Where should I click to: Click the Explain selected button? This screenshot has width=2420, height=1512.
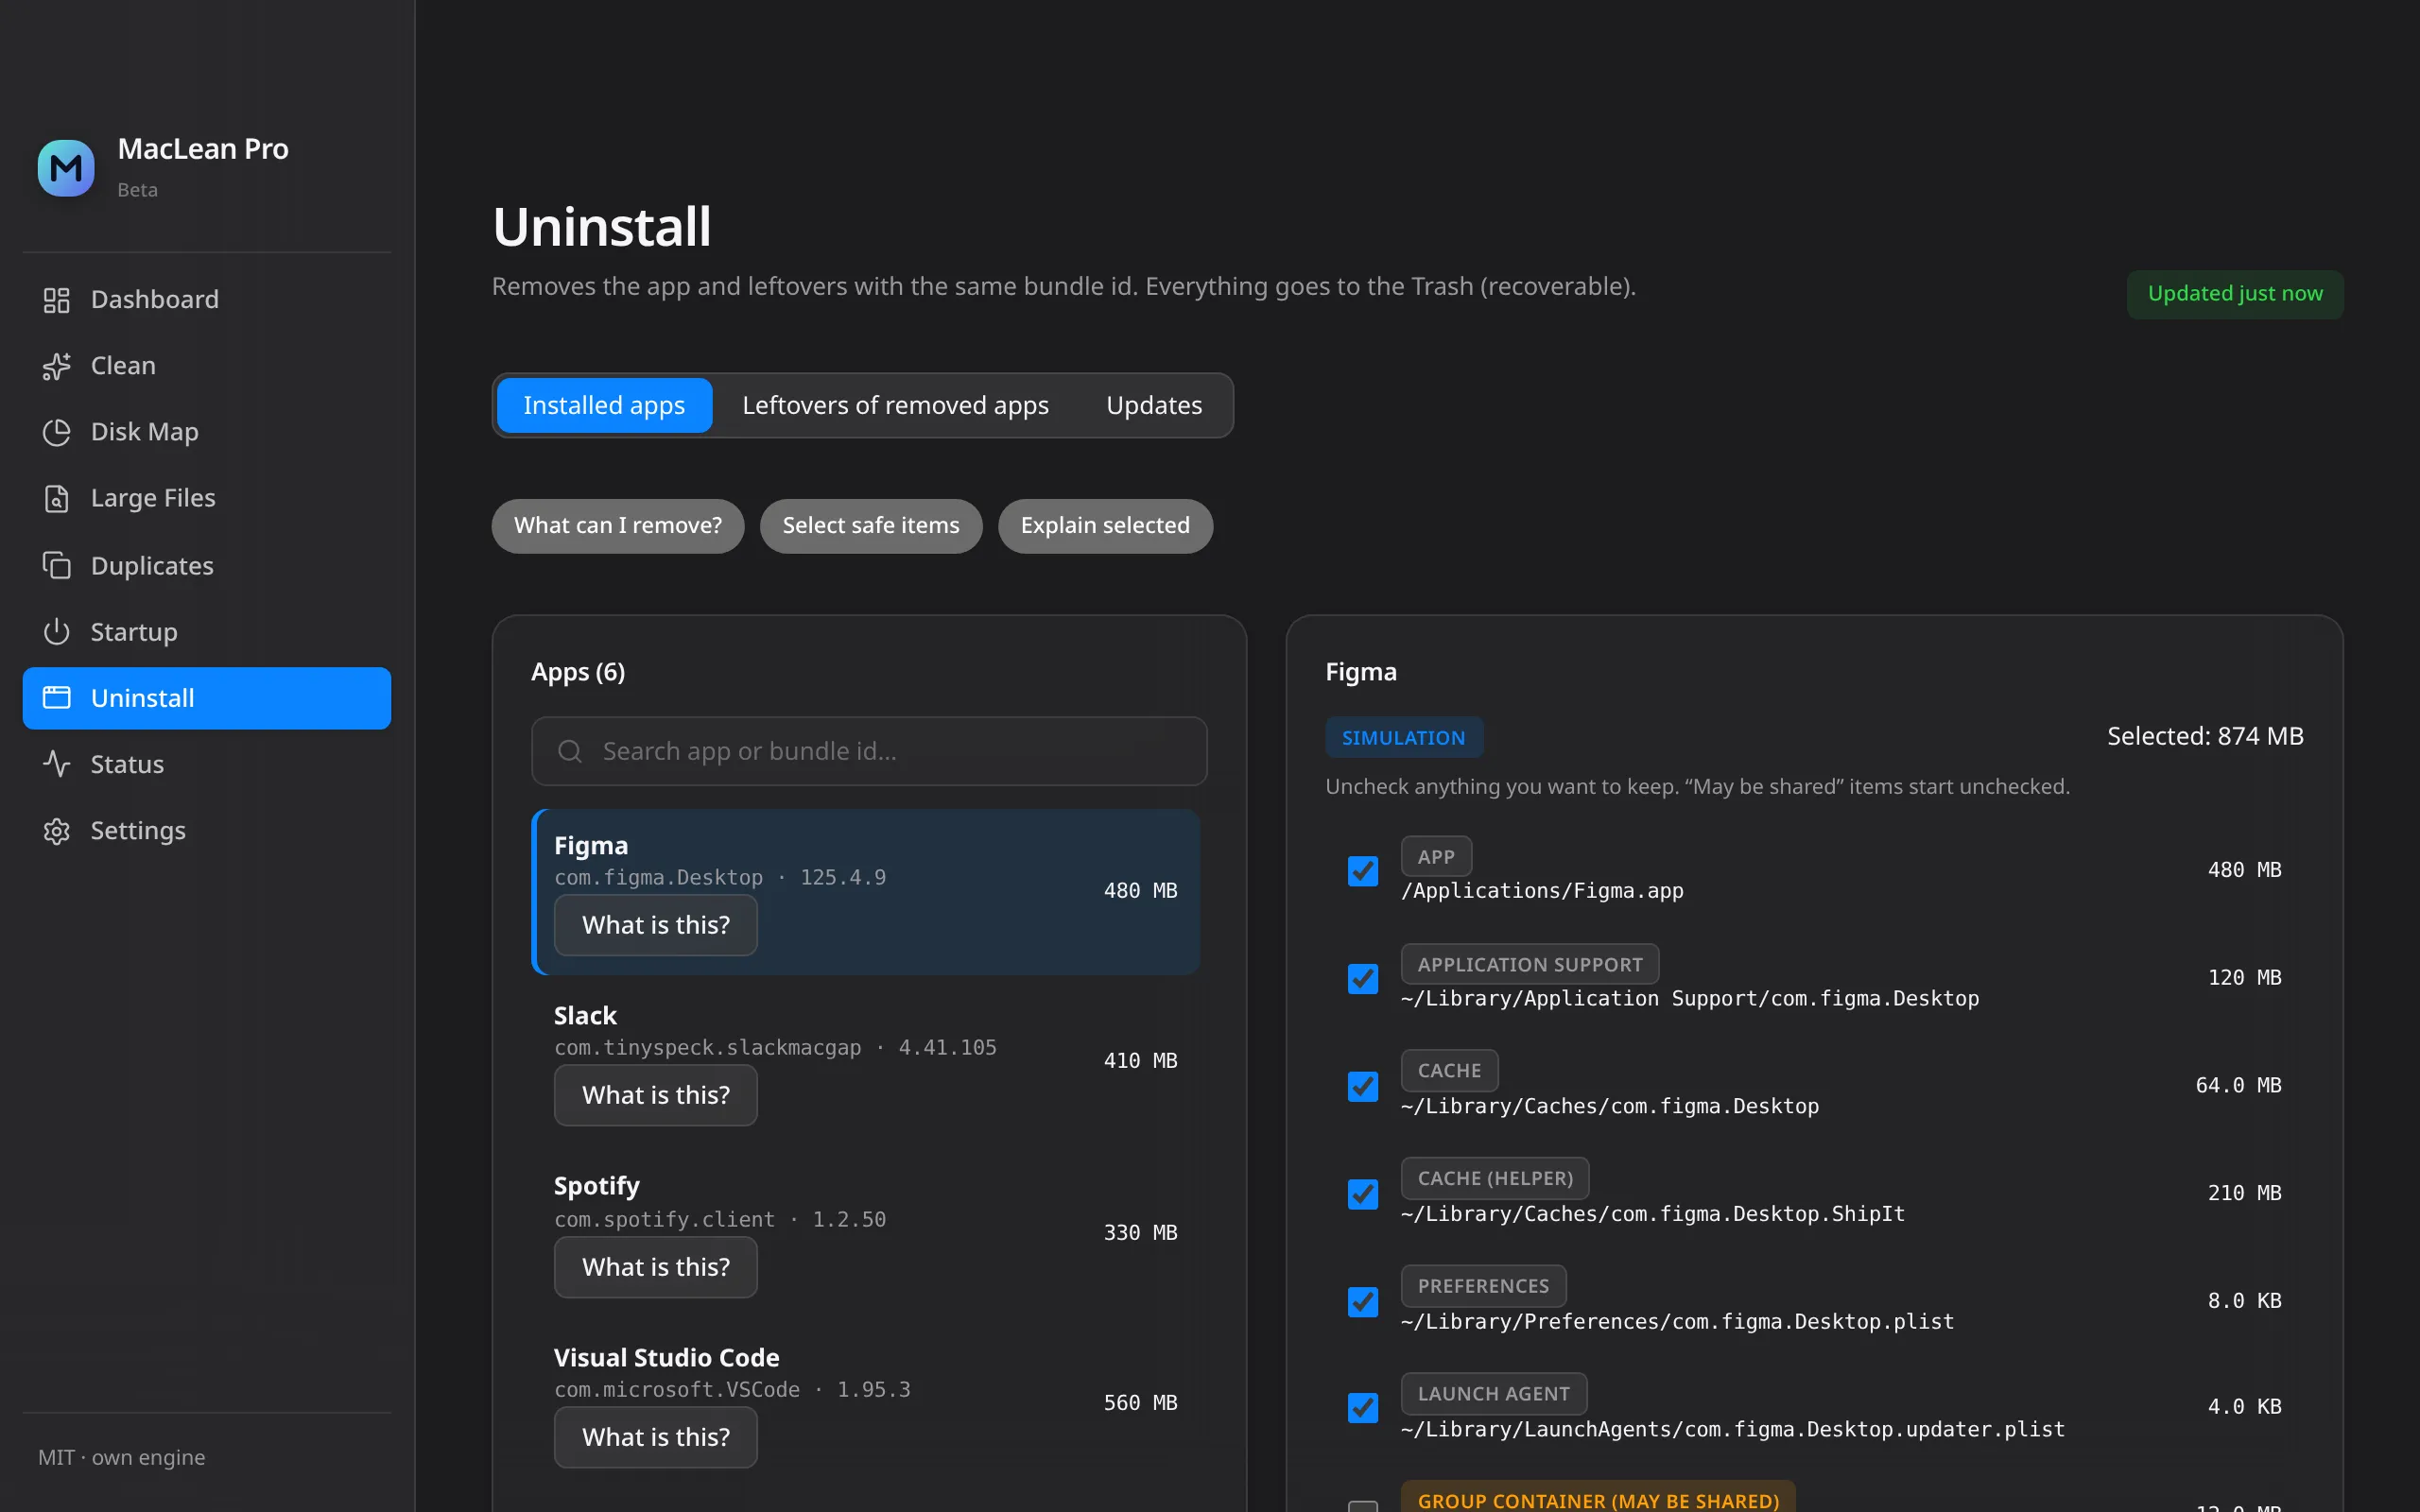1105,526
